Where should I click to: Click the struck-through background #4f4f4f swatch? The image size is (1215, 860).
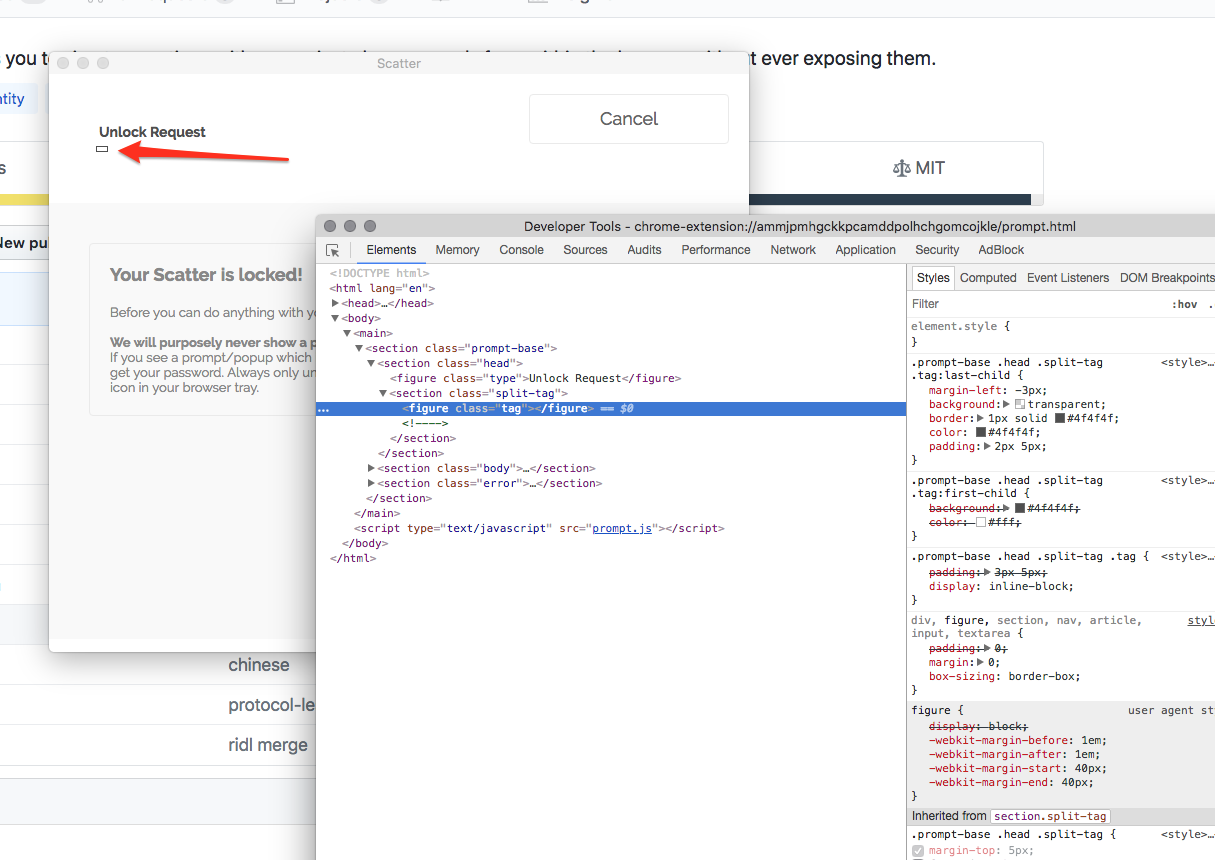[1020, 508]
